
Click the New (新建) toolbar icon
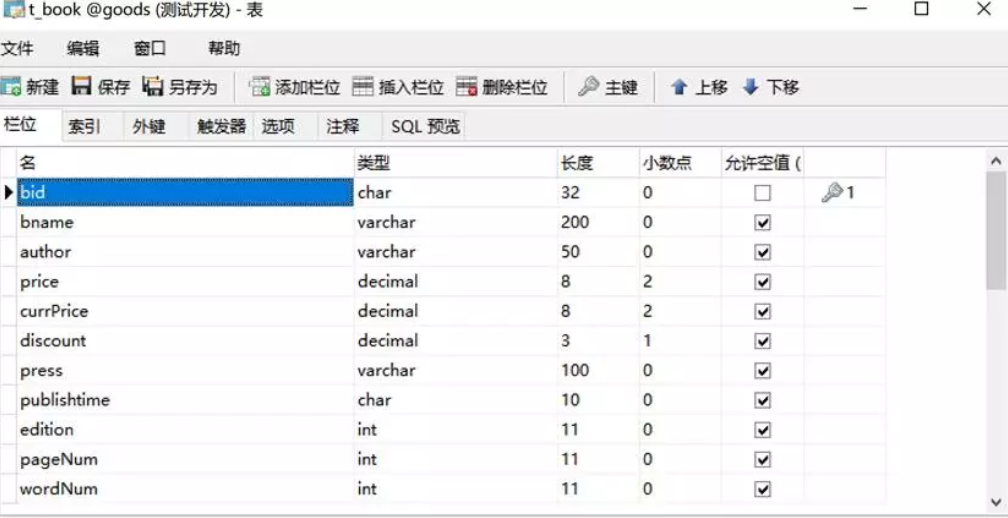coord(12,87)
